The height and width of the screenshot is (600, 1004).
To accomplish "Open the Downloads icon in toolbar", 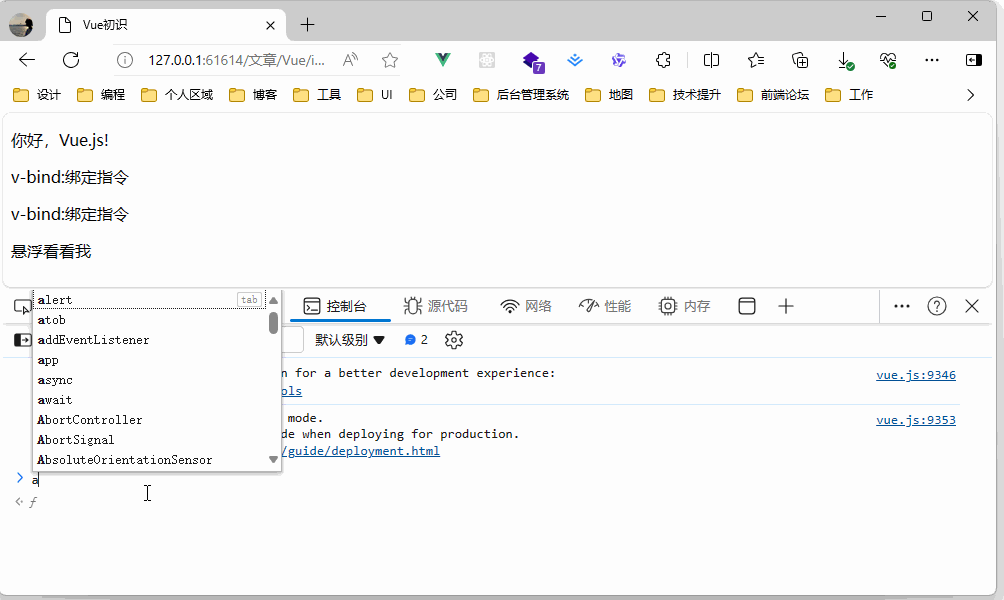I will pos(845,60).
